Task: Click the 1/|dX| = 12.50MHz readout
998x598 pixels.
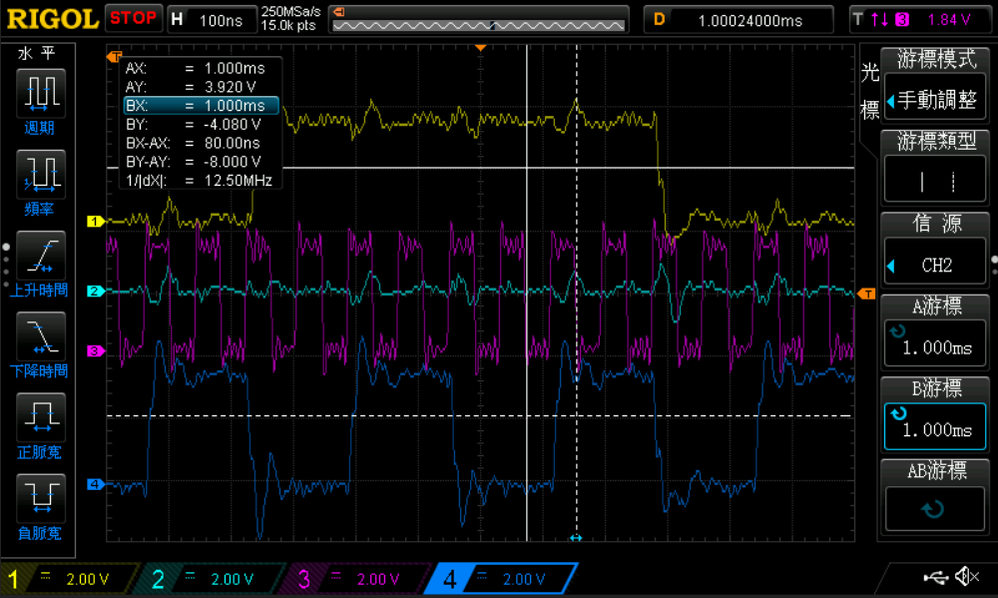Action: [x=199, y=181]
